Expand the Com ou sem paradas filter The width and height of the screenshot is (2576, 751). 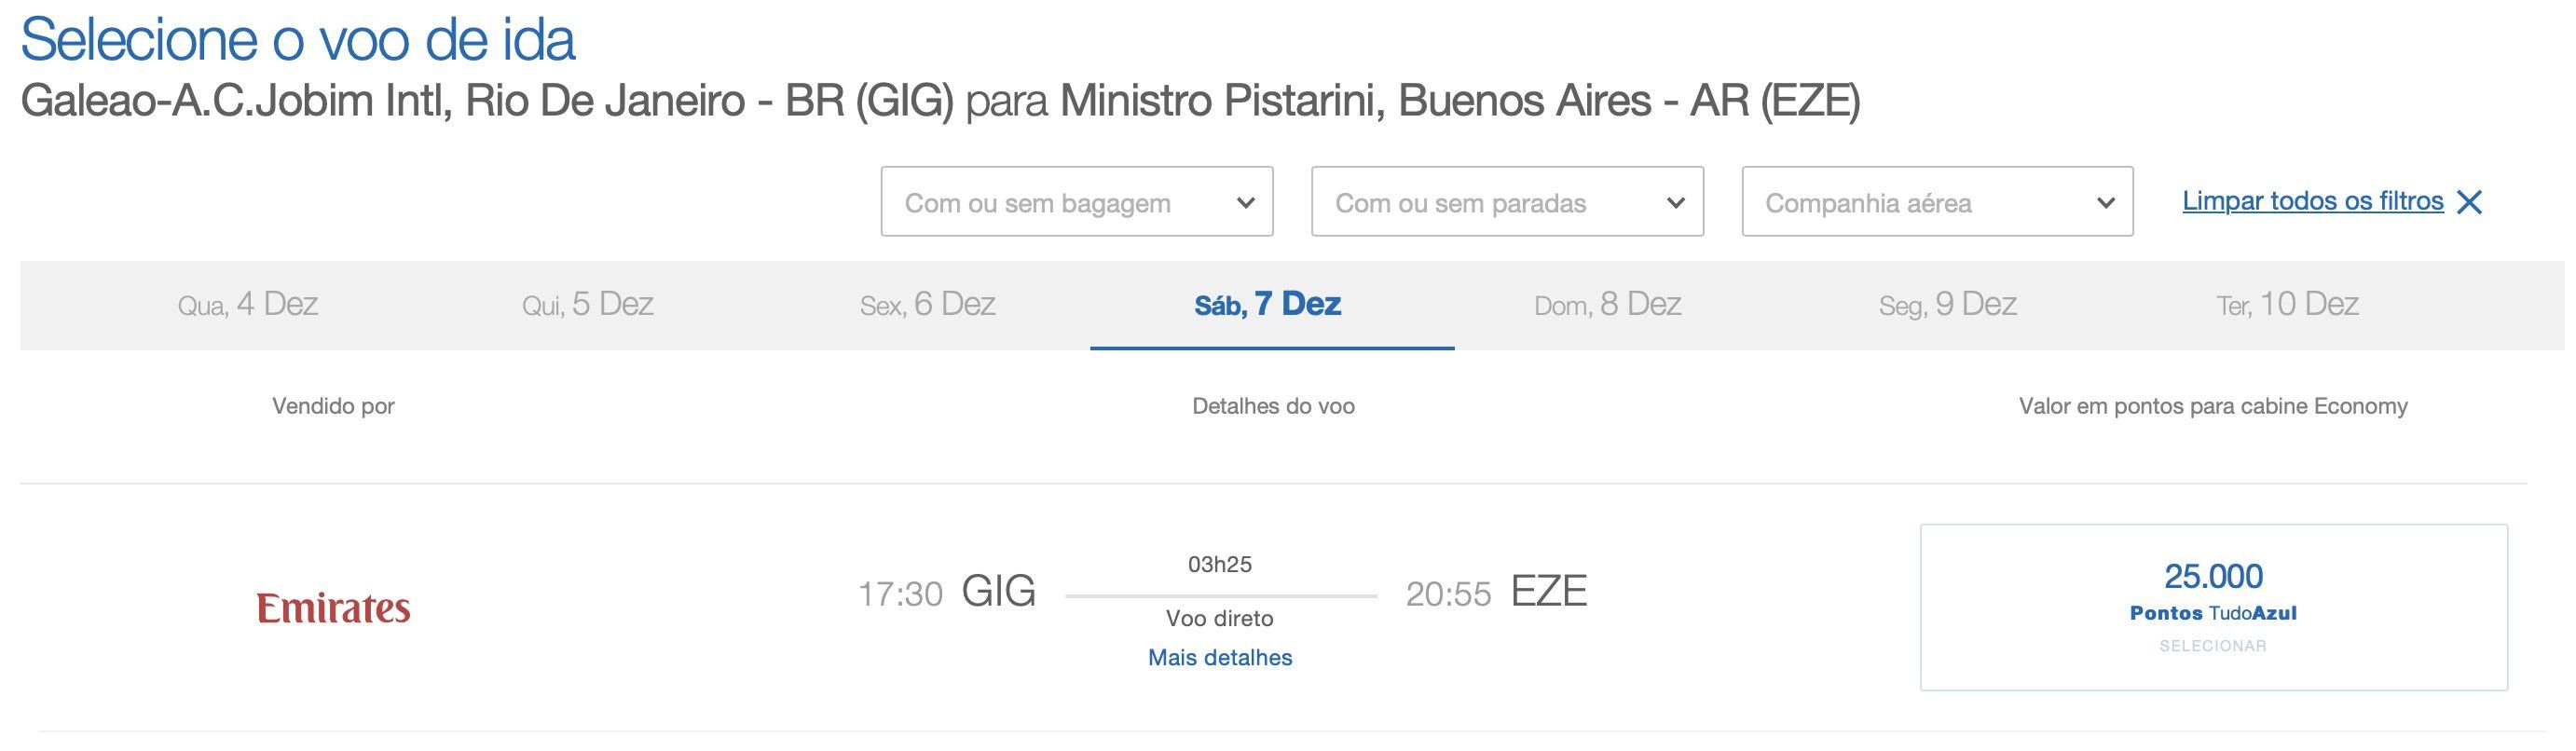pyautogui.click(x=1507, y=201)
